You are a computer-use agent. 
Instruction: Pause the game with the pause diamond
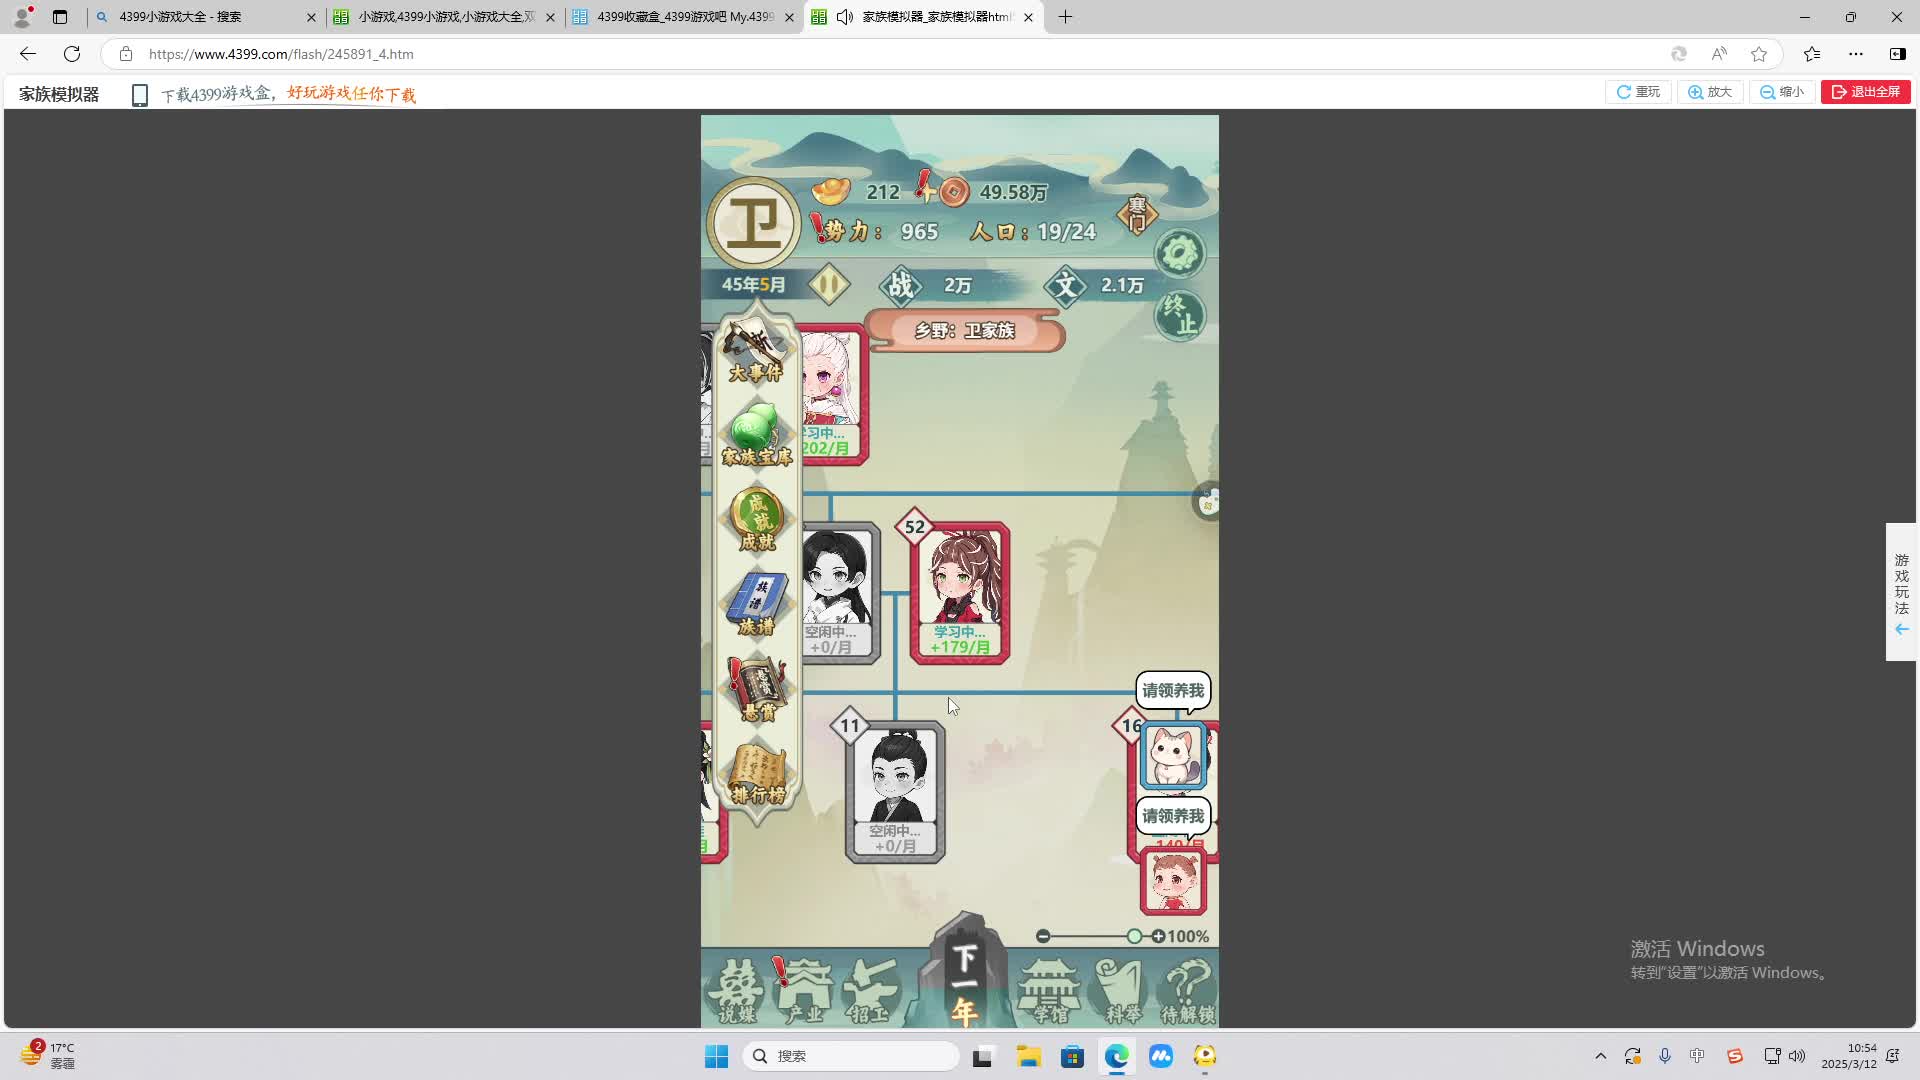tap(828, 285)
